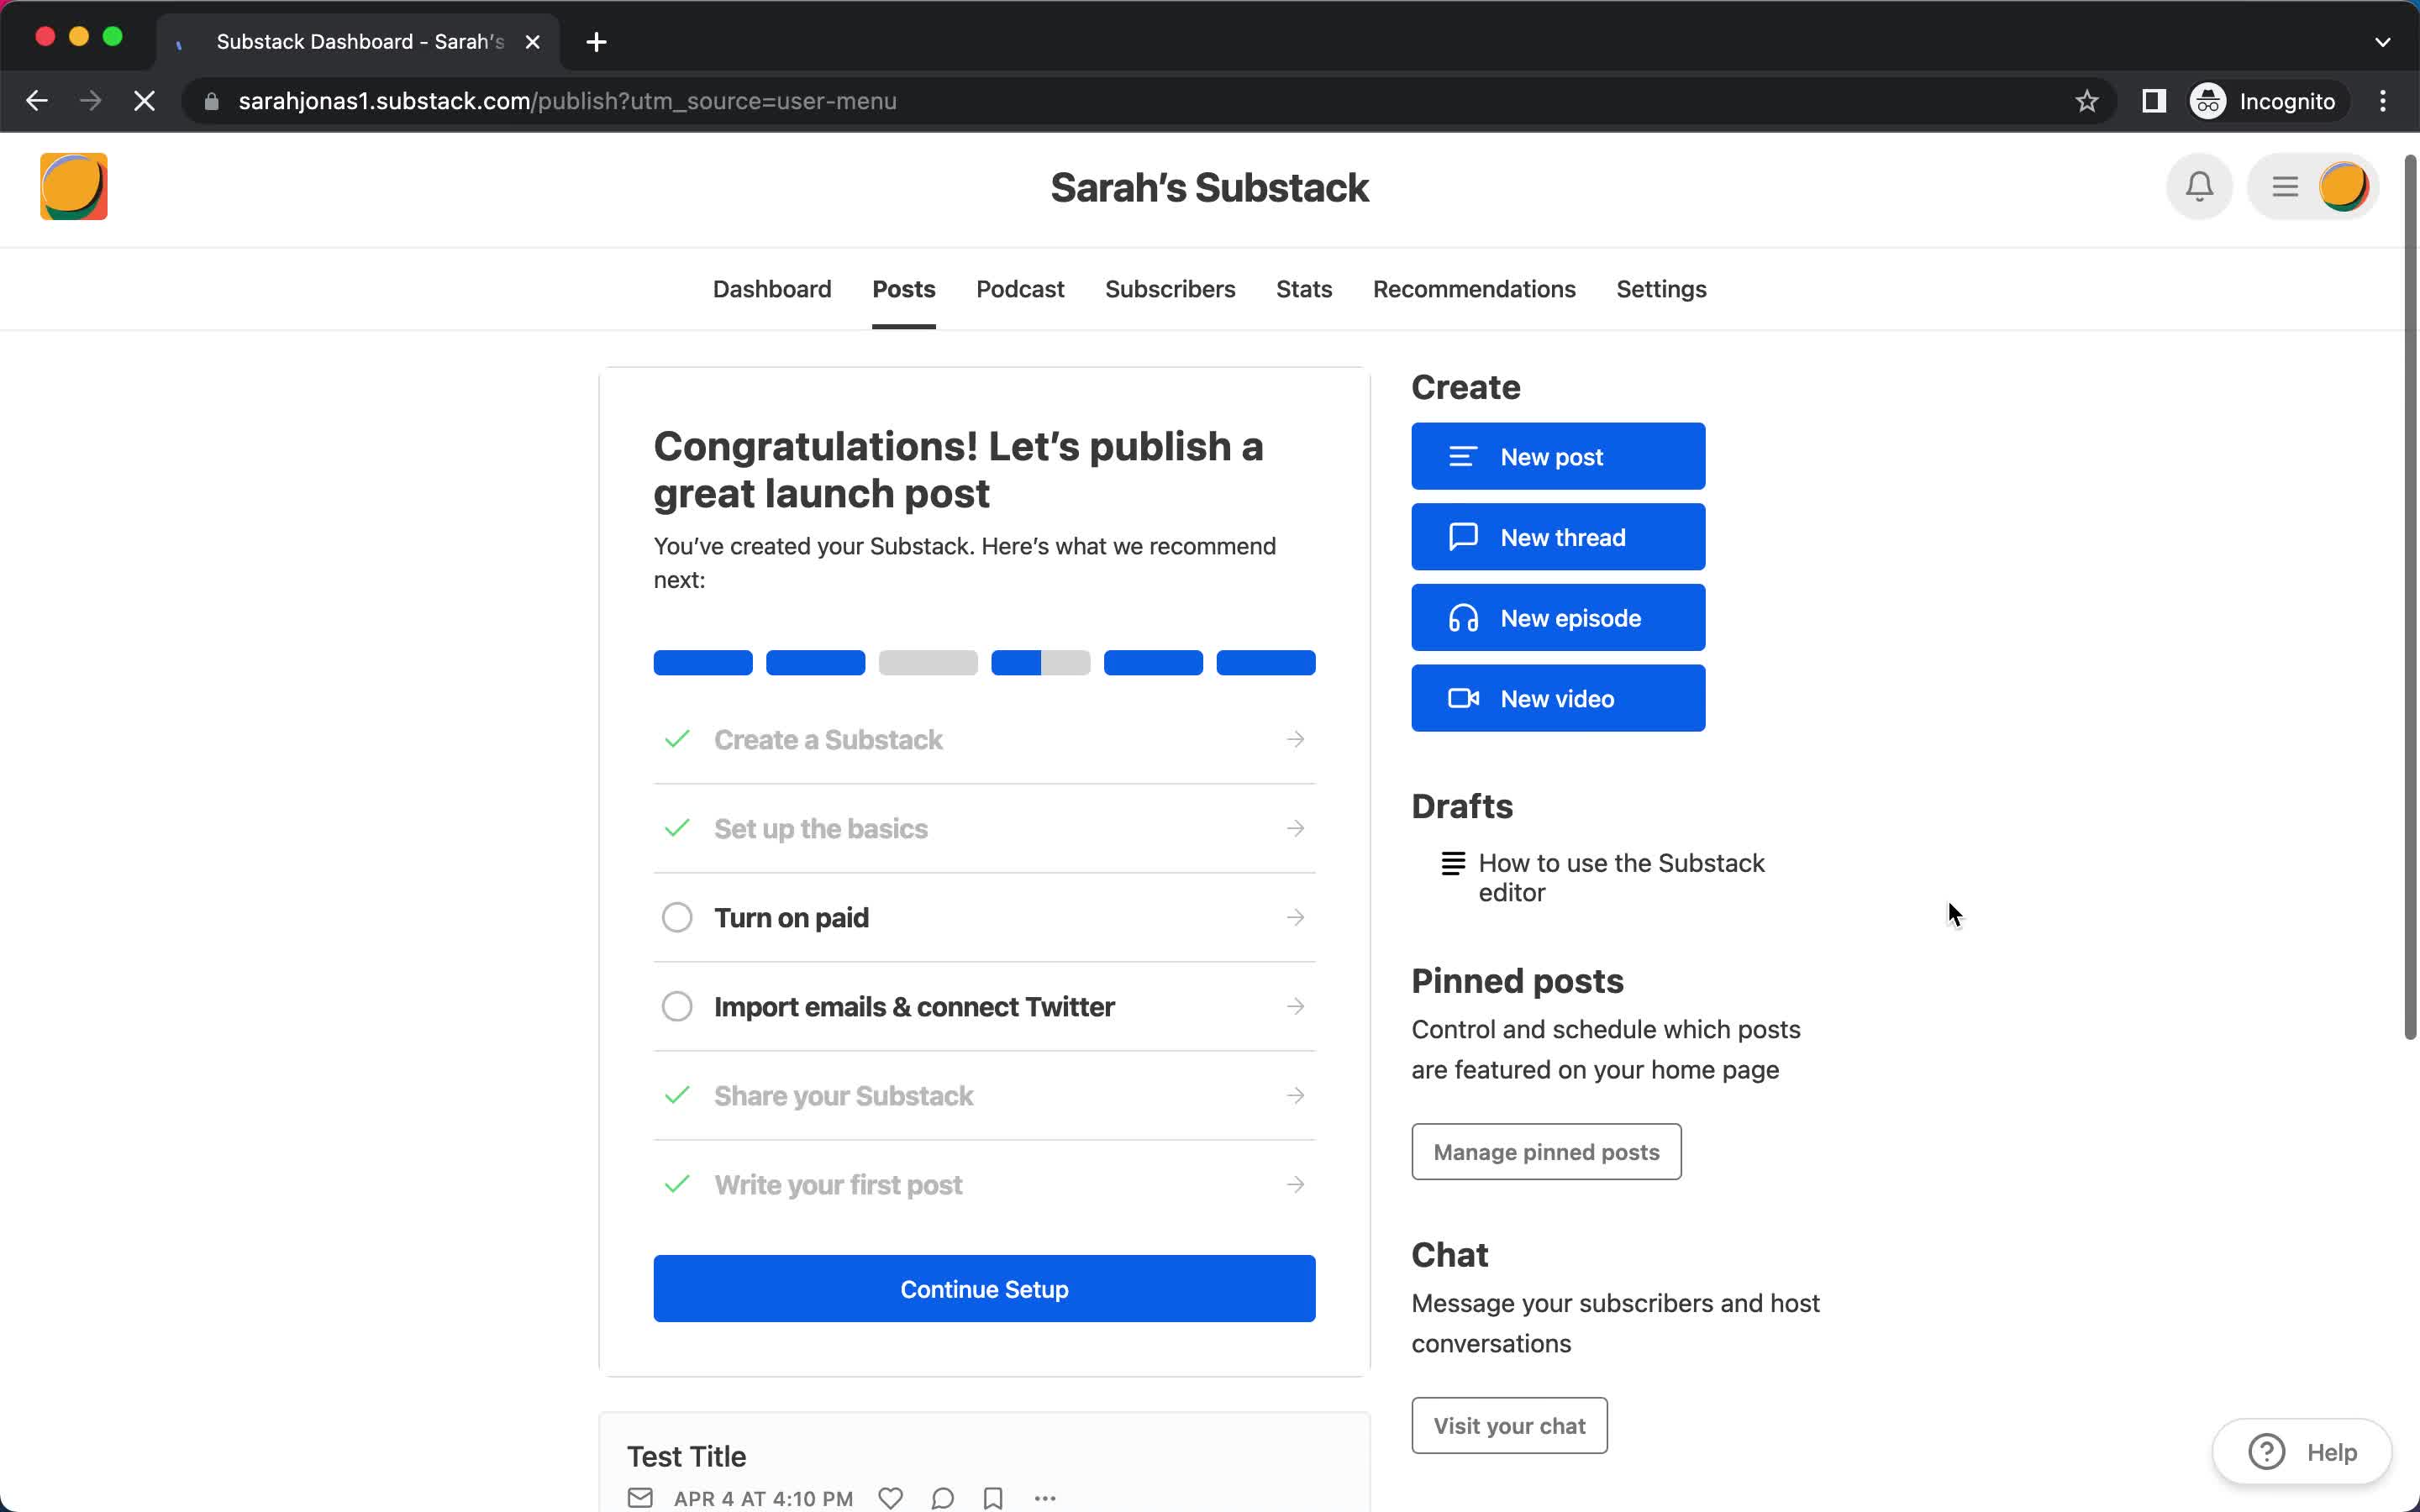The height and width of the screenshot is (1512, 2420).
Task: Click the Create a Substack checkmark
Action: point(677,739)
